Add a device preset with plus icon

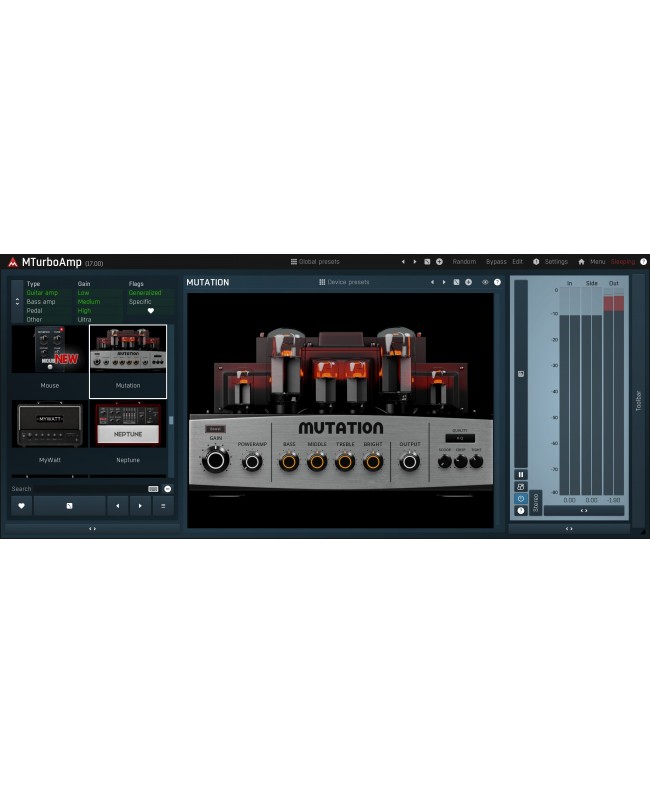[x=469, y=282]
